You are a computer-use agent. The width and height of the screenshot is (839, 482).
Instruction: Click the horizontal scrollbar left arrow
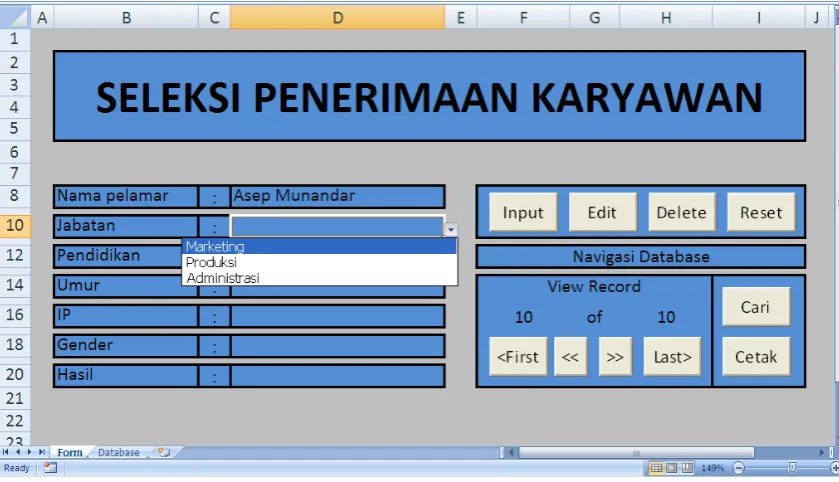point(511,453)
